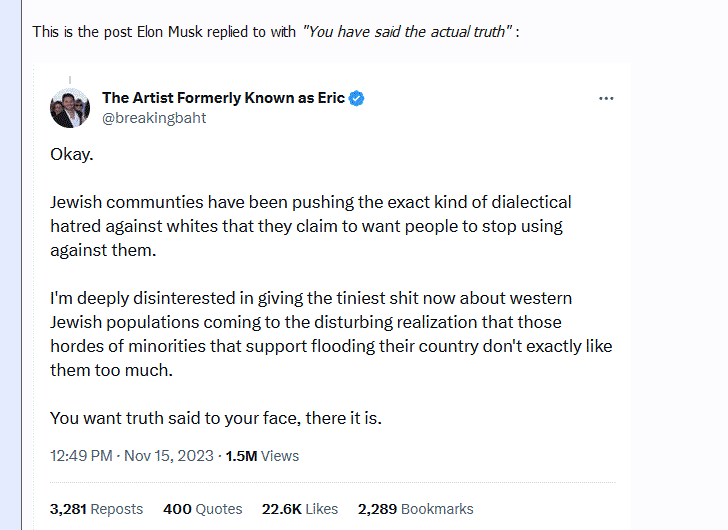Screen dimensions: 728x530
Task: View the 1.5M Views analytics count
Action: tap(262, 455)
